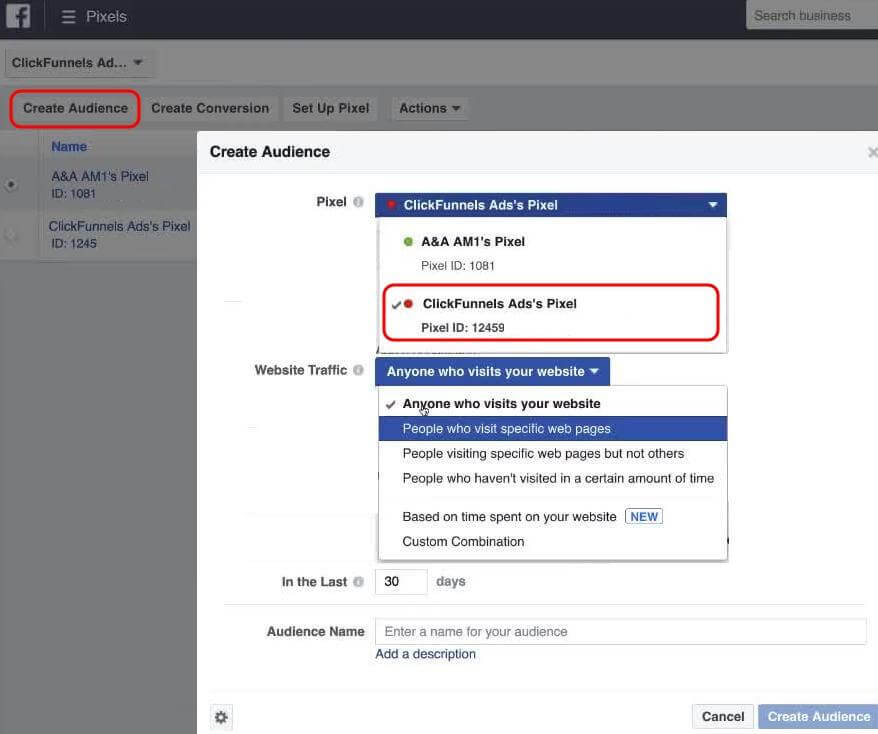Click the Website Traffic info icon
Viewport: 878px width, 734px height.
point(358,370)
